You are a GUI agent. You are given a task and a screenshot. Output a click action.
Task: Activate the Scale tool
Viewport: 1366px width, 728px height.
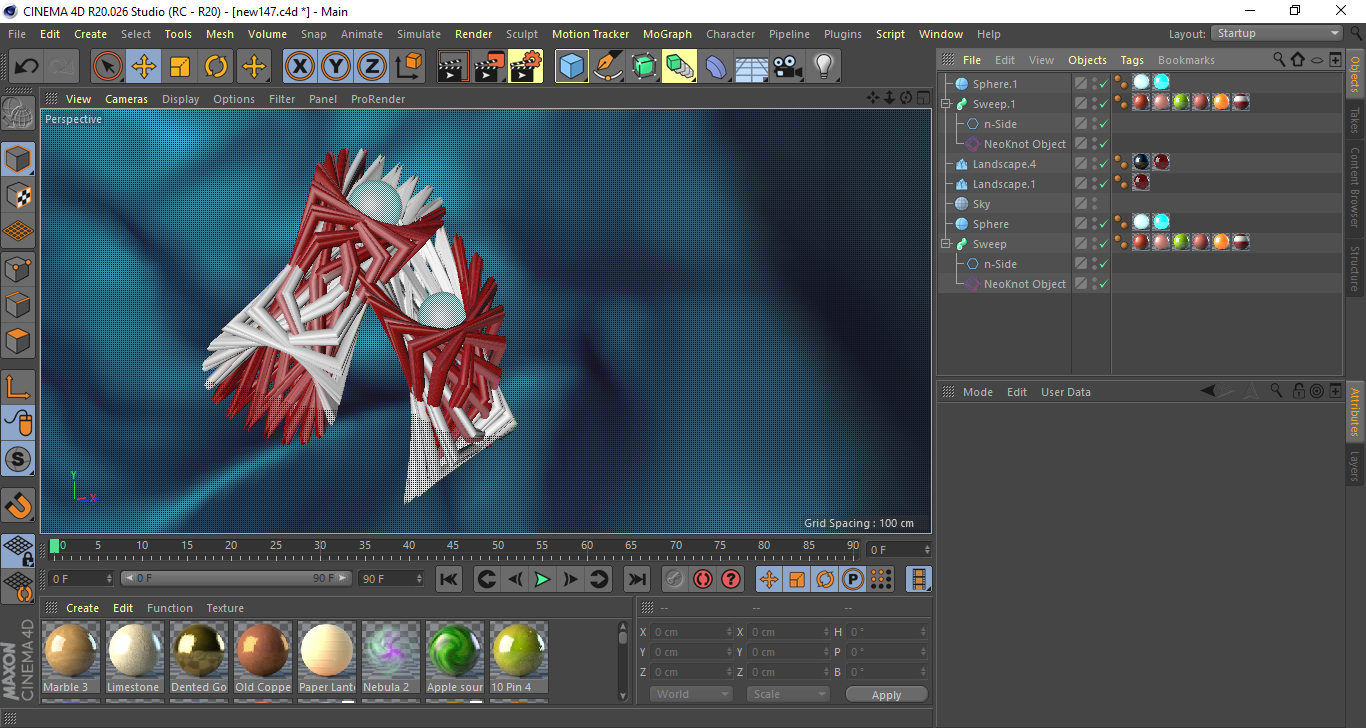pos(180,67)
